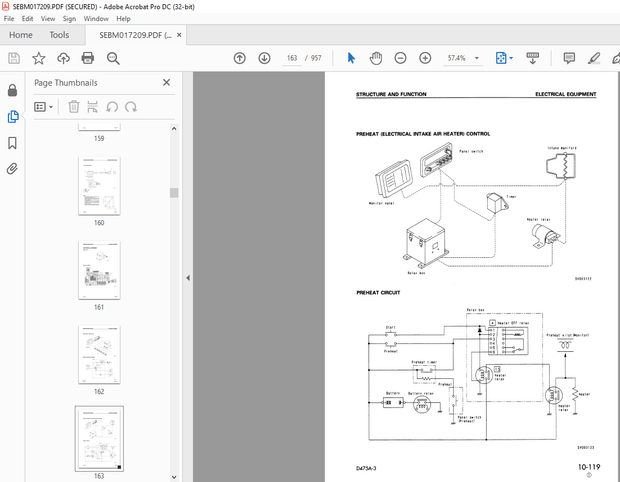Open the Help menu
This screenshot has height=482, width=620.
click(123, 19)
